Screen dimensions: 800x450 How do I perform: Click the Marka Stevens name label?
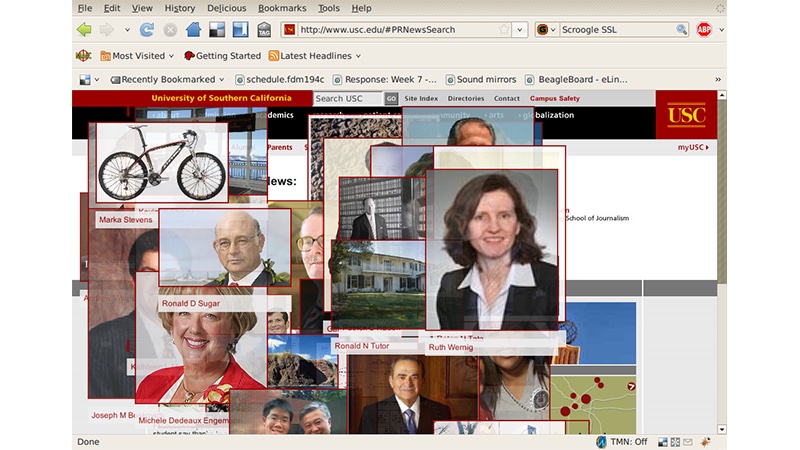coord(126,219)
